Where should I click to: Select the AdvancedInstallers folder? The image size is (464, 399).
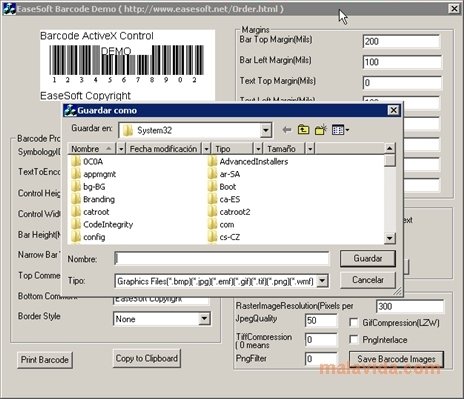pyautogui.click(x=248, y=162)
